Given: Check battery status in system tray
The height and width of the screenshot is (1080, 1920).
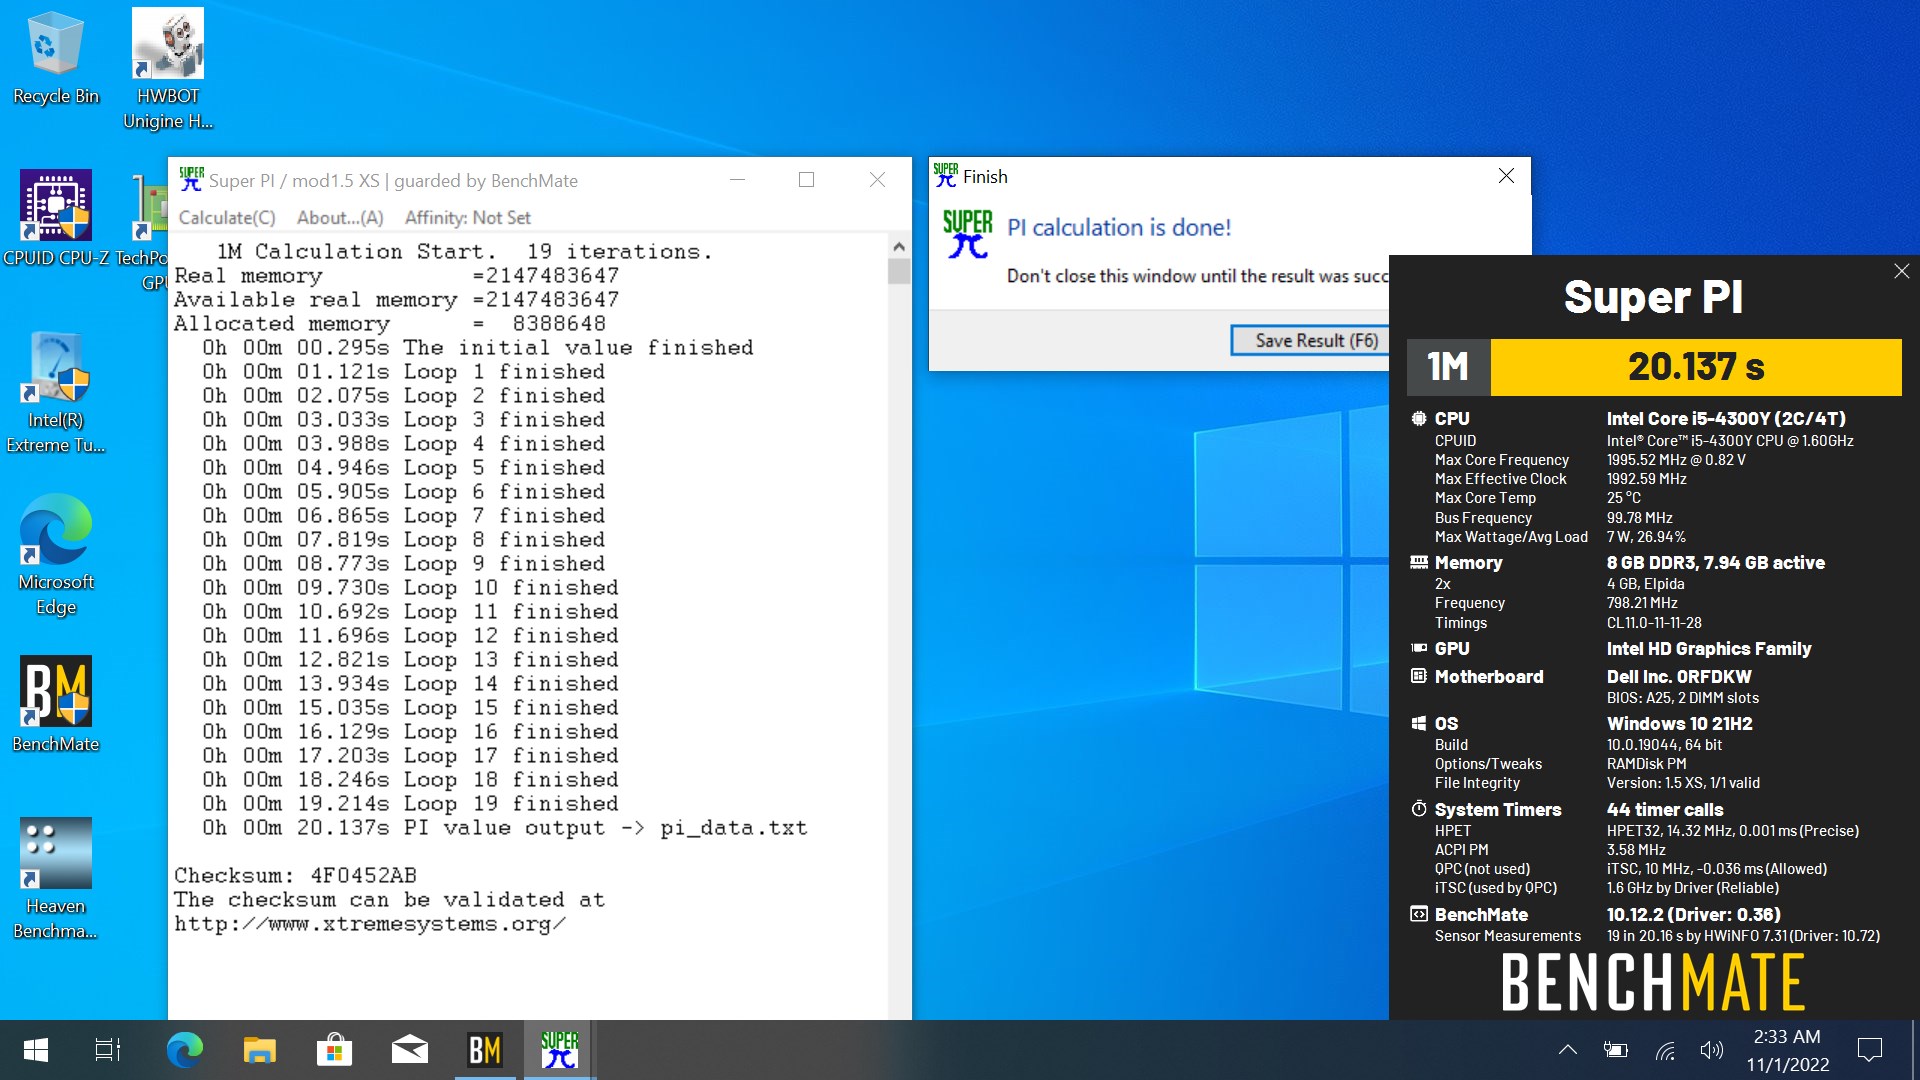Looking at the screenshot, I should tap(1615, 1050).
